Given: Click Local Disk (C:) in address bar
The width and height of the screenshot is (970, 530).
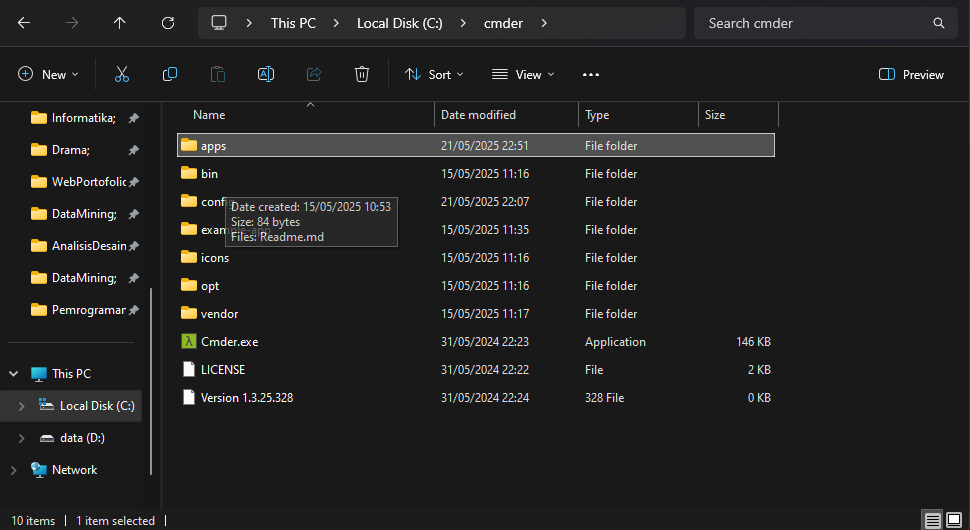Looking at the screenshot, I should coord(399,23).
